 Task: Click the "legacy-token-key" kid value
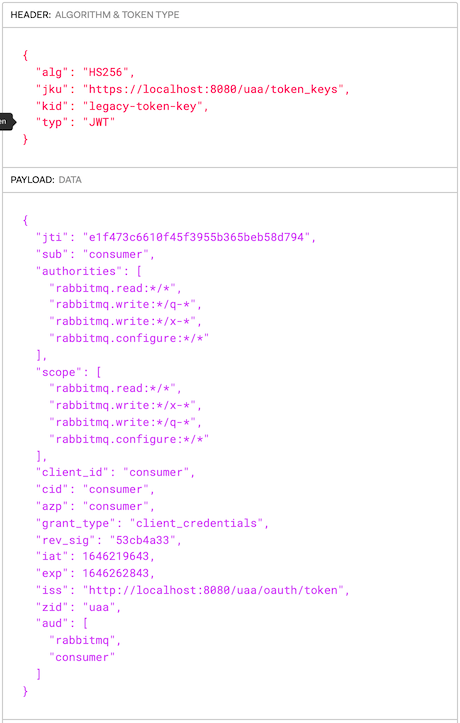(x=142, y=106)
